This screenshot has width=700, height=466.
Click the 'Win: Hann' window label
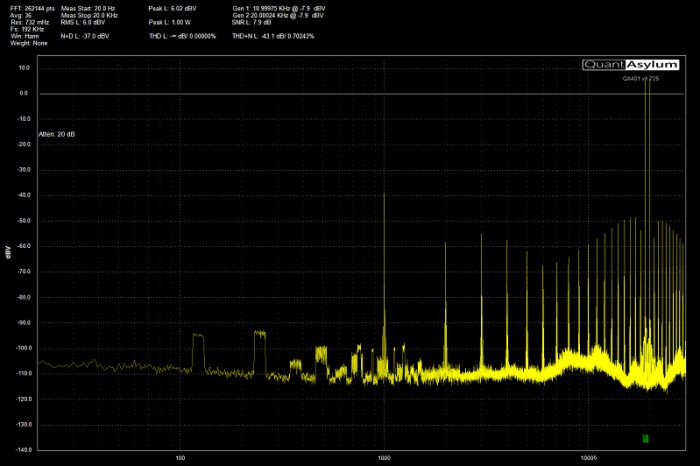(25, 36)
